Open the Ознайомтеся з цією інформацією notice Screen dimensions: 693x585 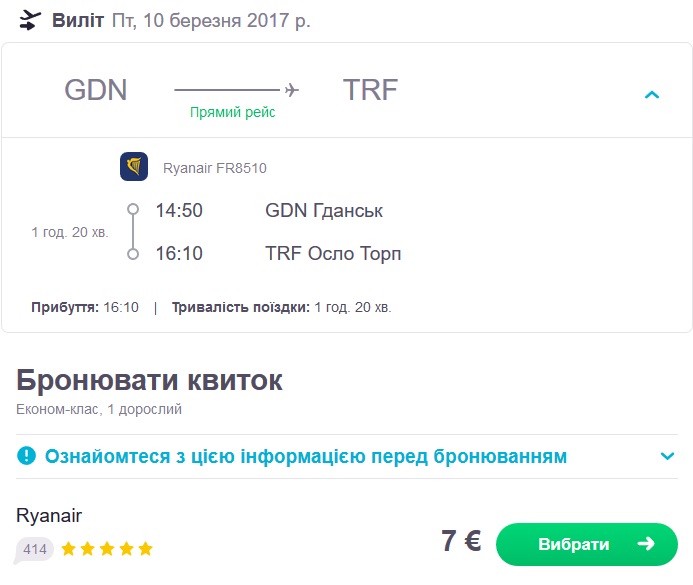coord(306,457)
